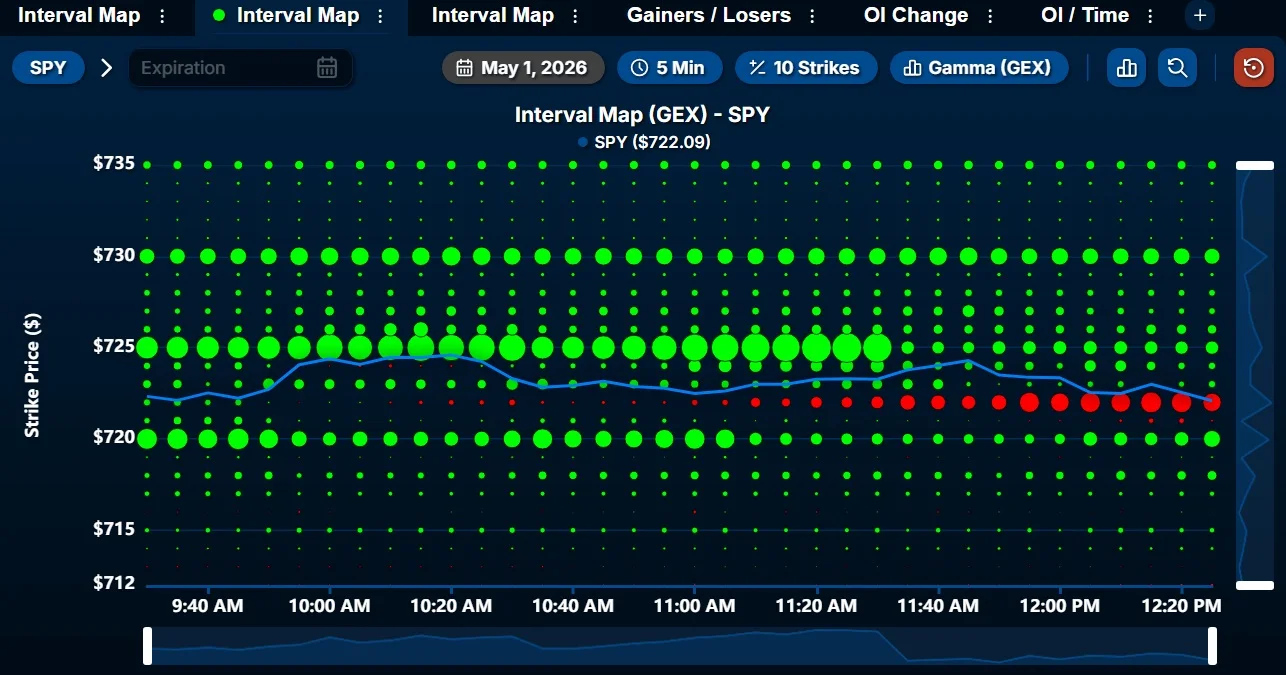Image resolution: width=1286 pixels, height=675 pixels.
Task: Open options menu of third Interval Map tab
Action: (x=574, y=16)
